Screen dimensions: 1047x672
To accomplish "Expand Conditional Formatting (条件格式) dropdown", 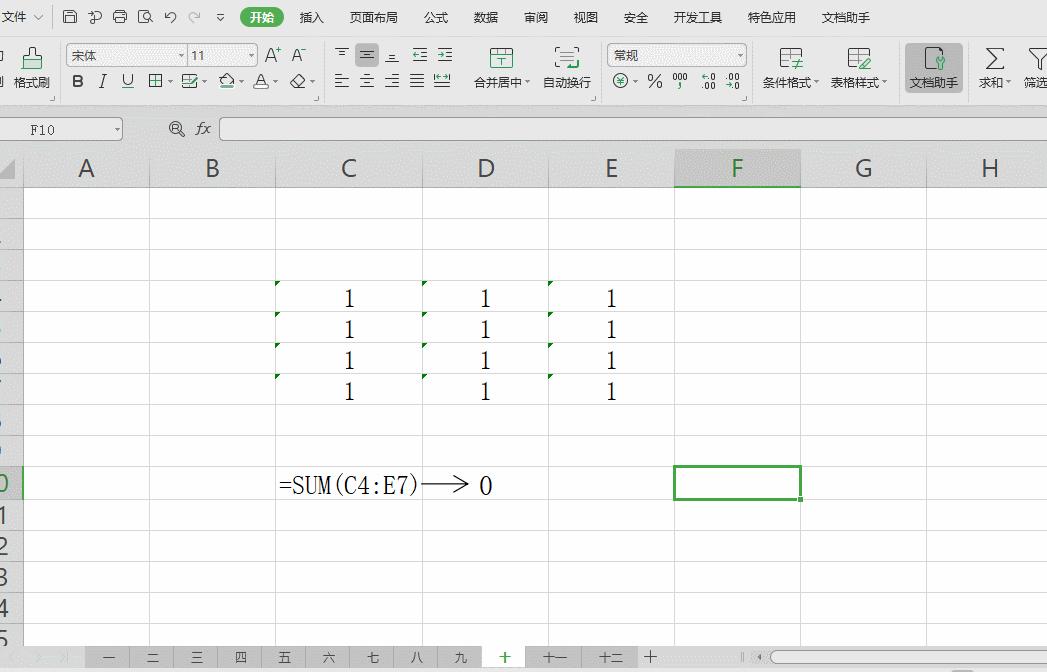I will coord(816,82).
